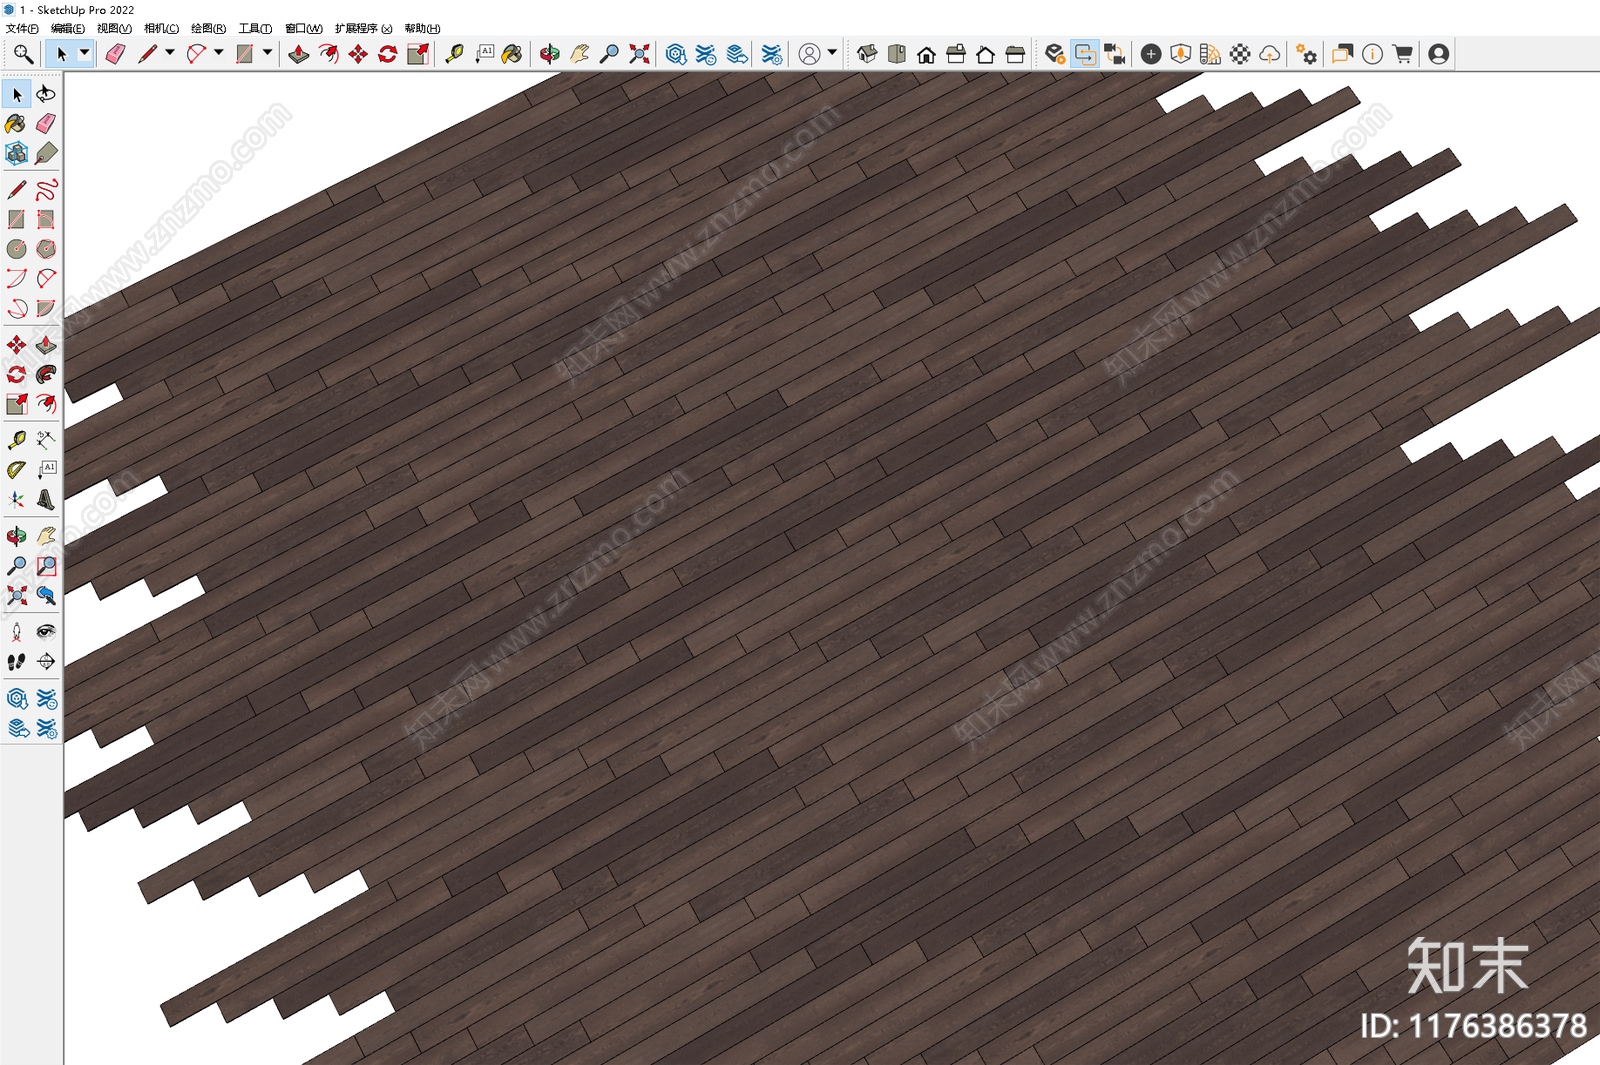Select the Freehand drawing tool
Viewport: 1600px width, 1065px height.
(46, 190)
